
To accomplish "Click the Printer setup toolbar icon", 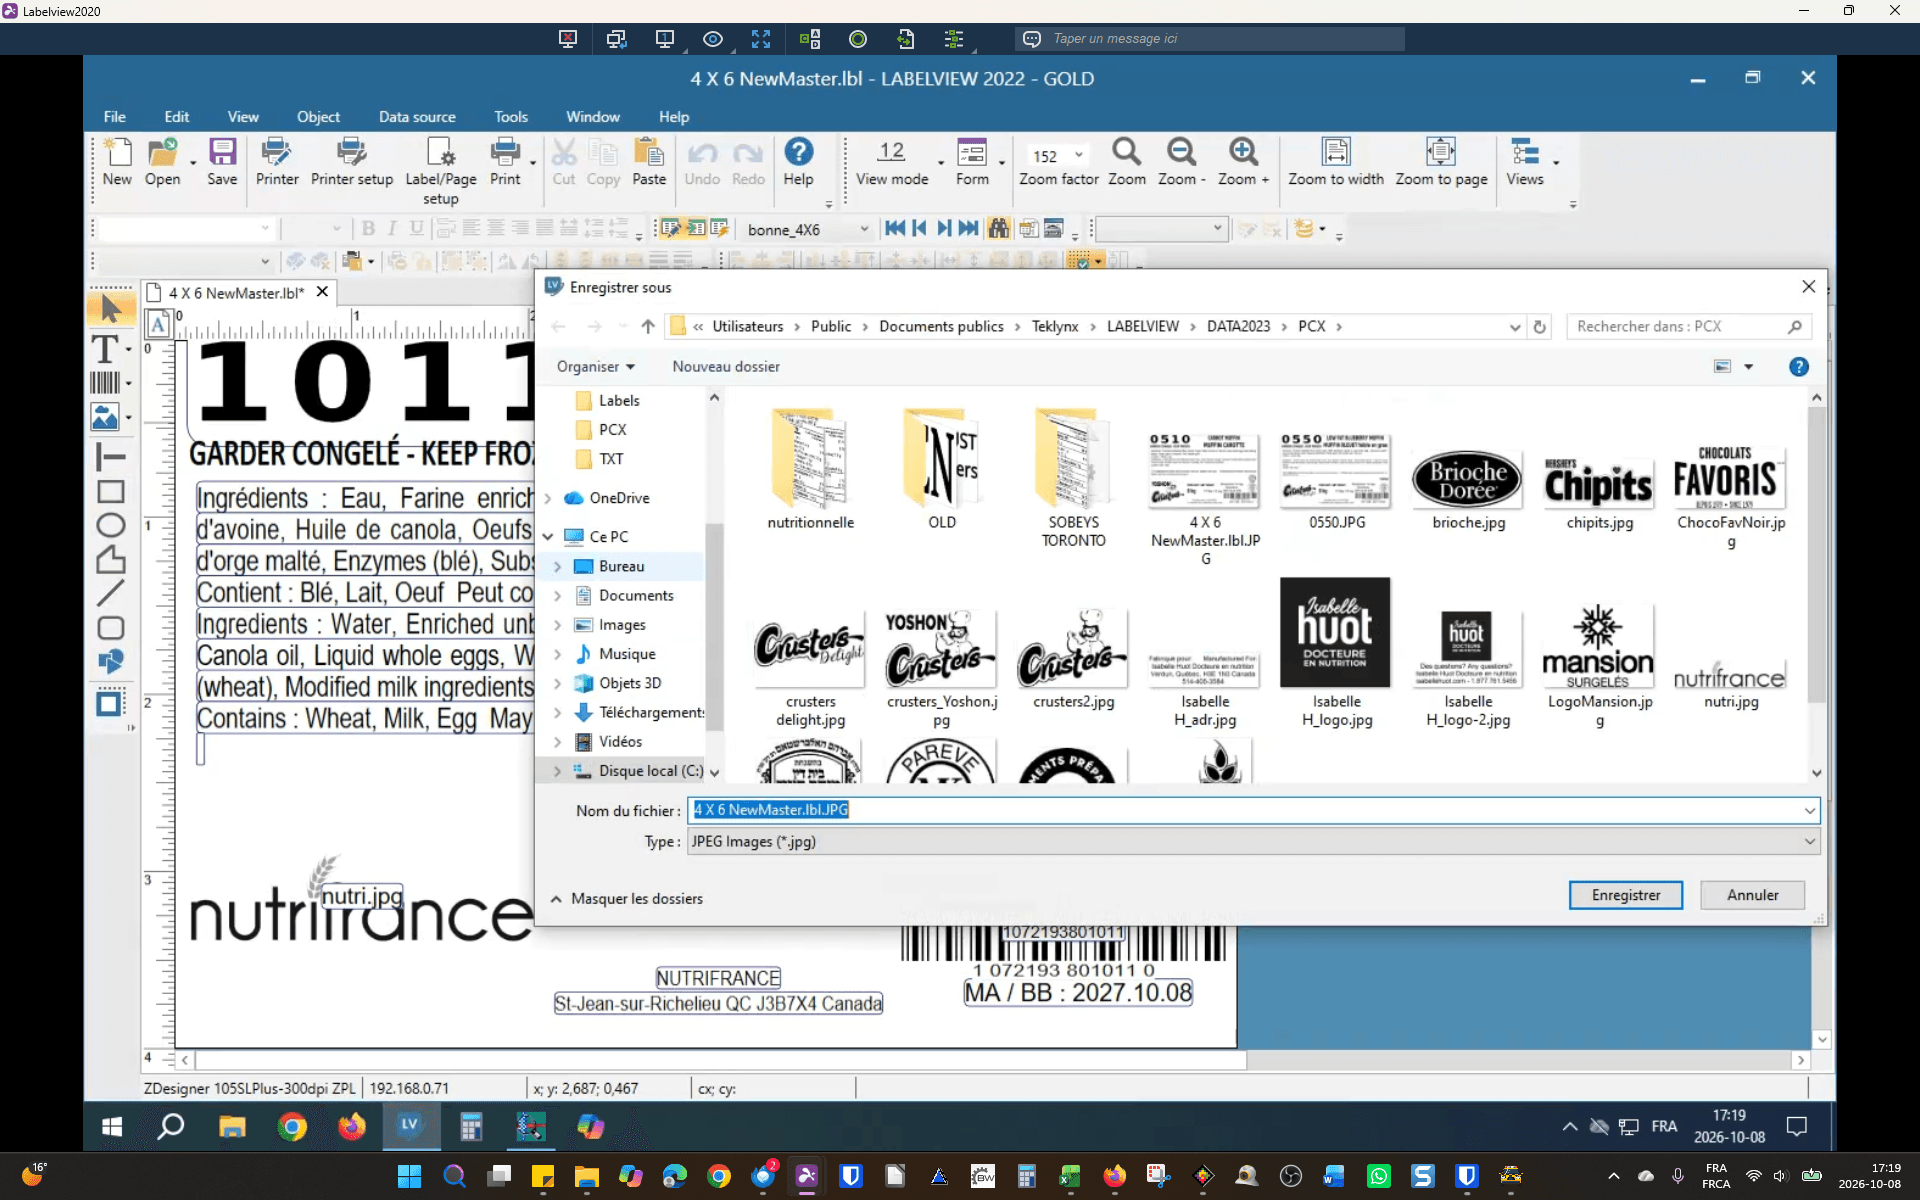I will 352,163.
